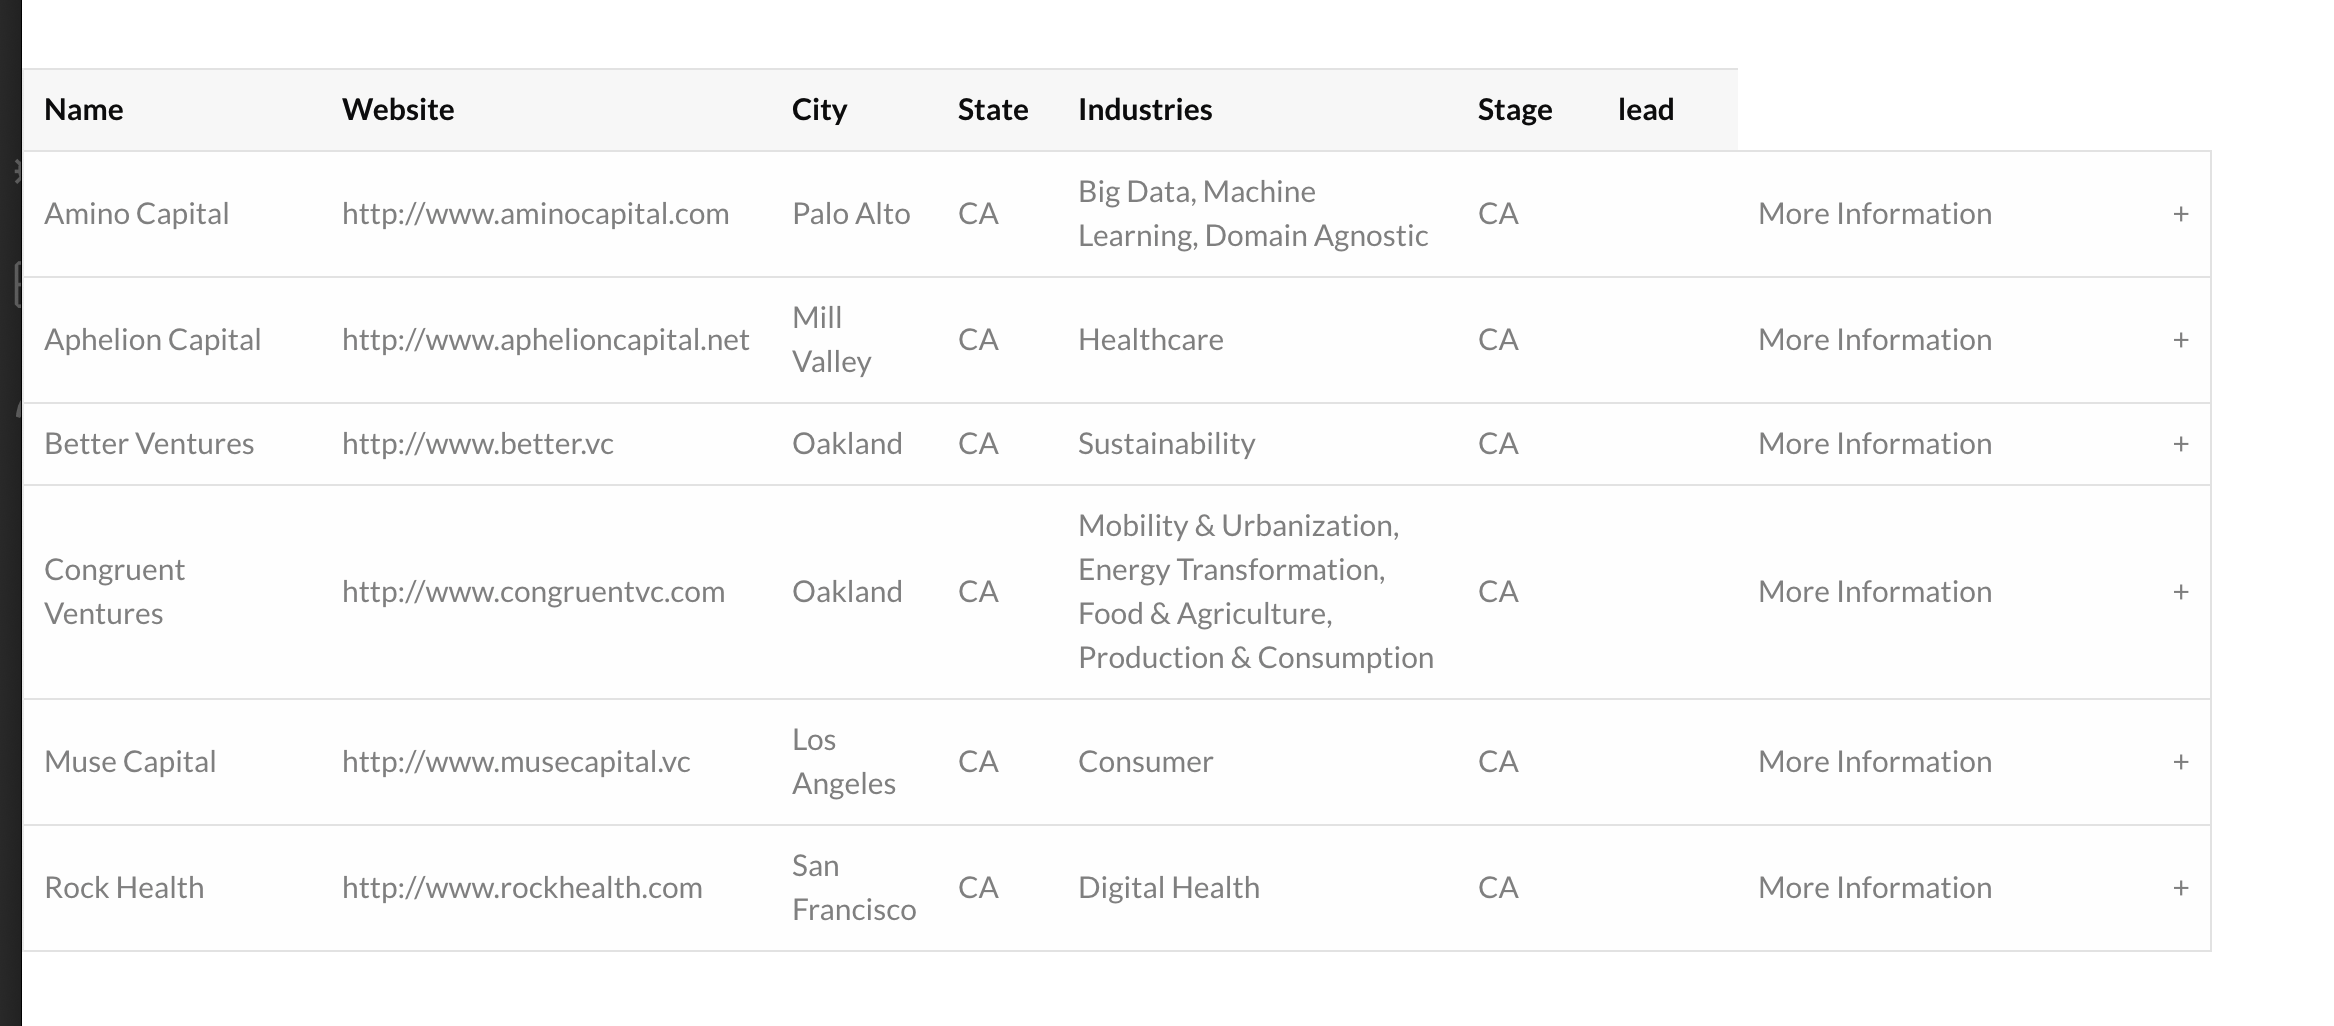This screenshot has height=1026, width=2334.
Task: Expand the Amino Capital row plus icon
Action: pyautogui.click(x=2180, y=214)
